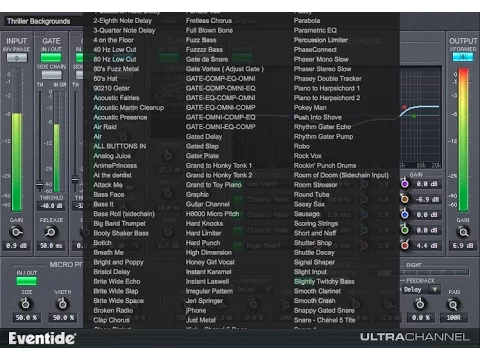Pick the H8000 Micro Pitch preset
480x360 pixels.
tap(212, 214)
